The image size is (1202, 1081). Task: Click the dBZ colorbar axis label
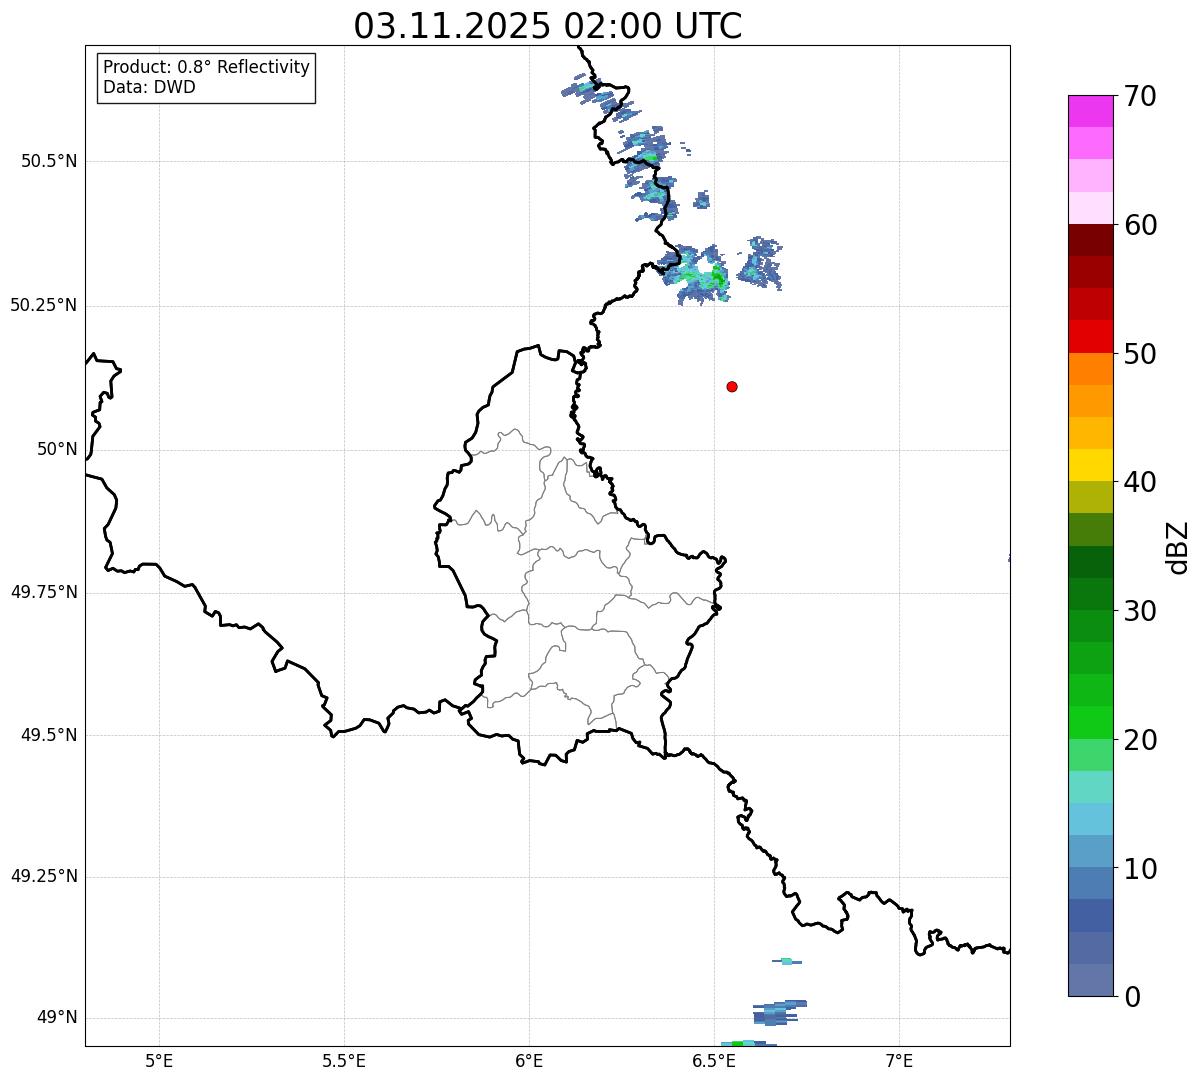coord(1178,547)
